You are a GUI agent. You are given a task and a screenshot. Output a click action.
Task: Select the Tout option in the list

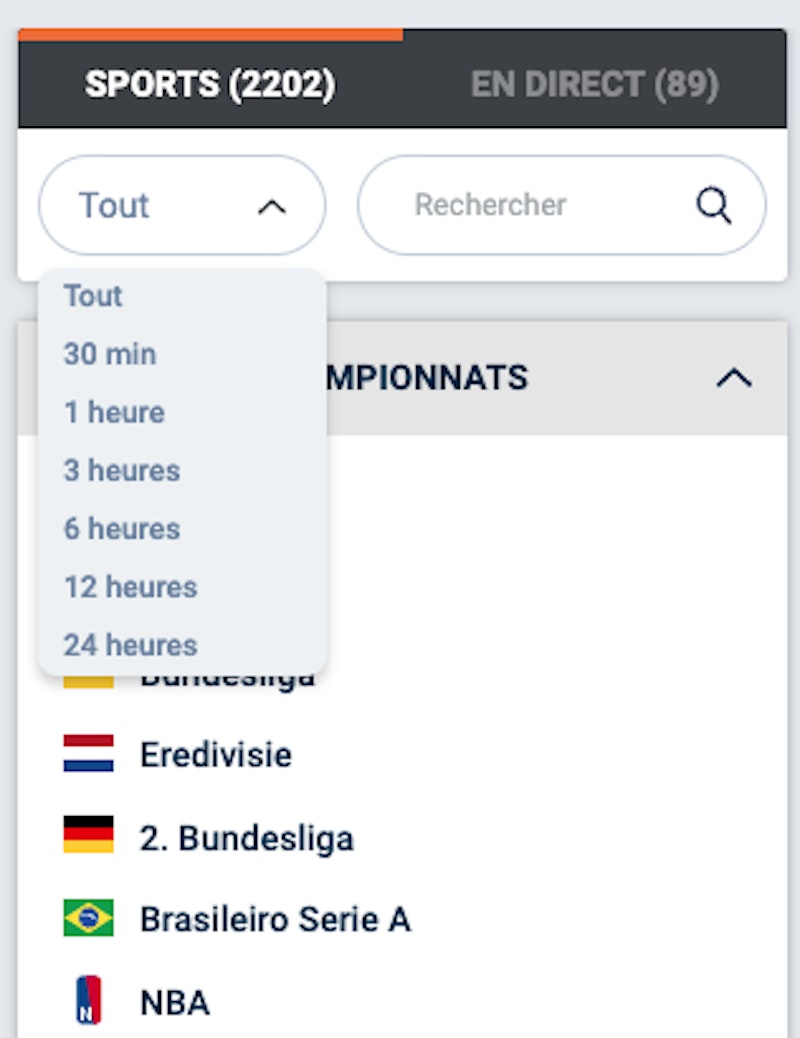tap(93, 296)
